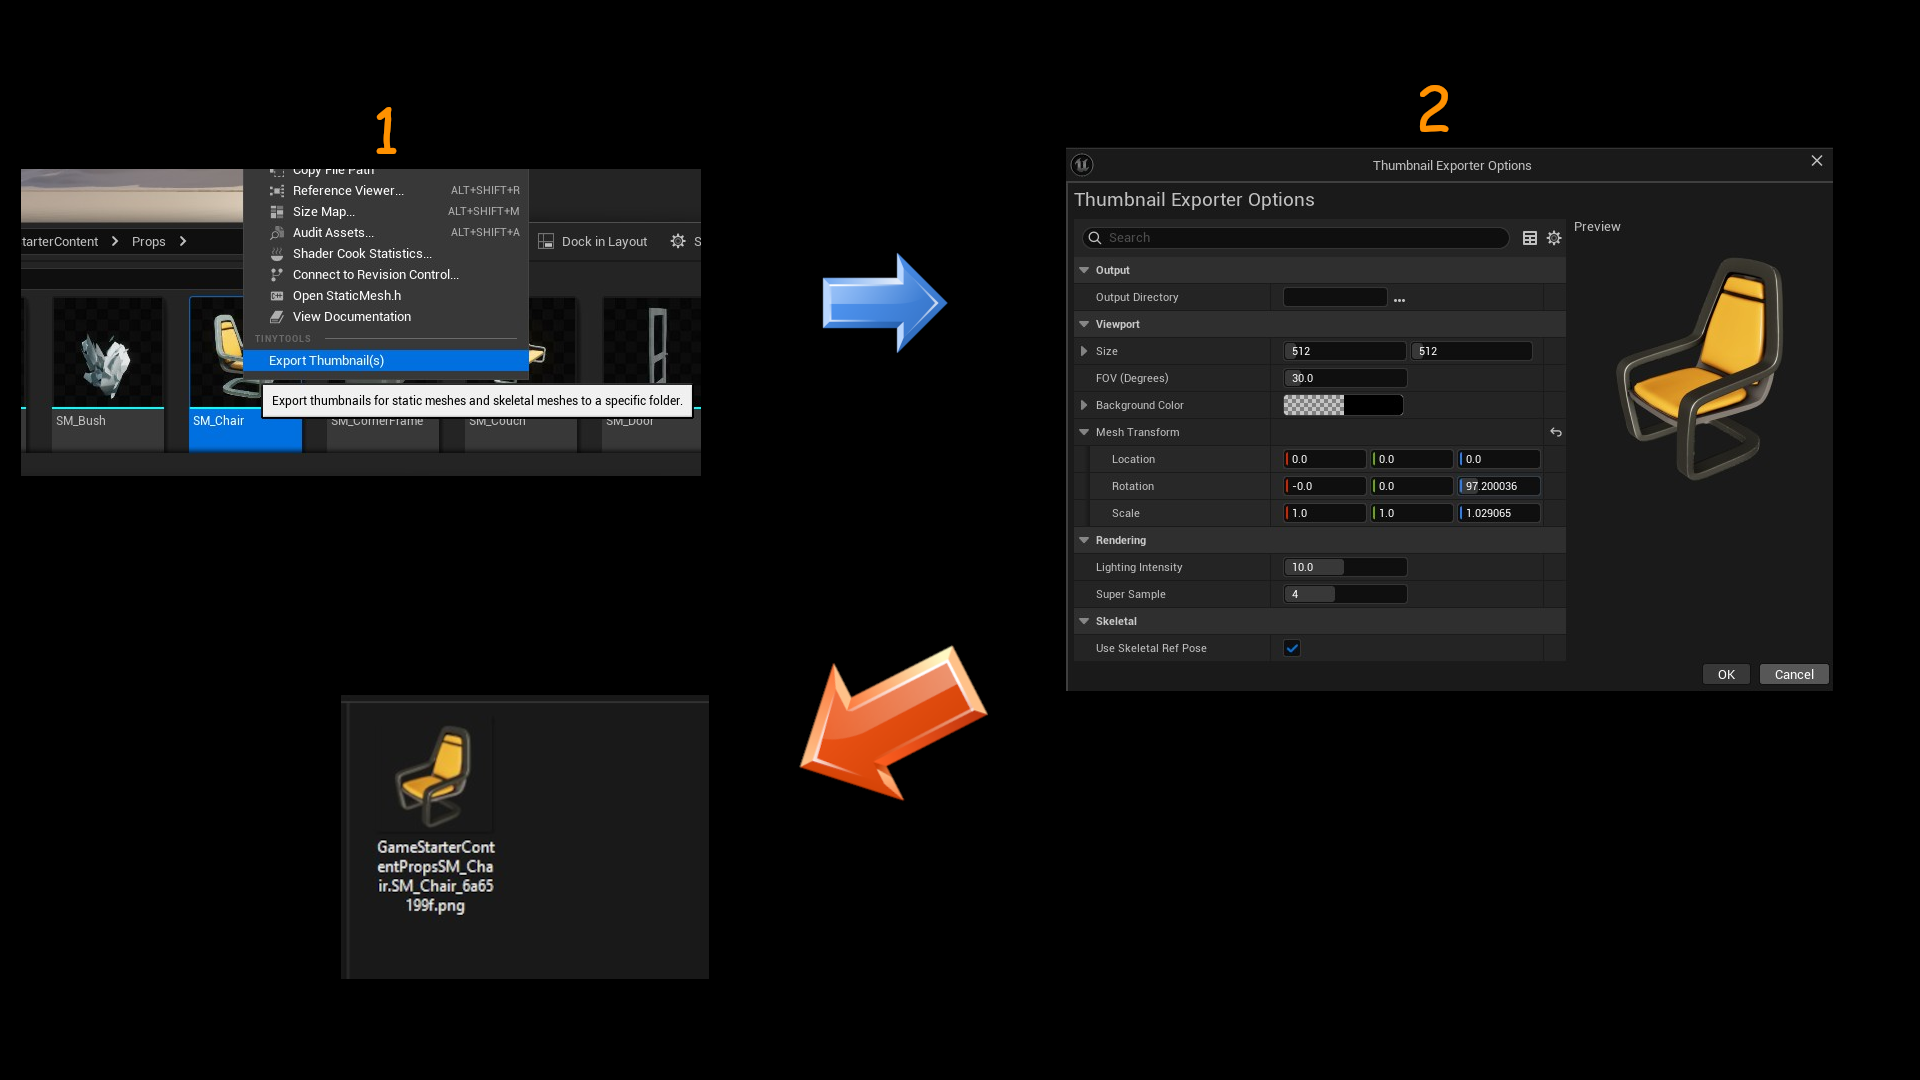This screenshot has width=1920, height=1080.
Task: Open content browser settings gear icon
Action: (x=678, y=242)
